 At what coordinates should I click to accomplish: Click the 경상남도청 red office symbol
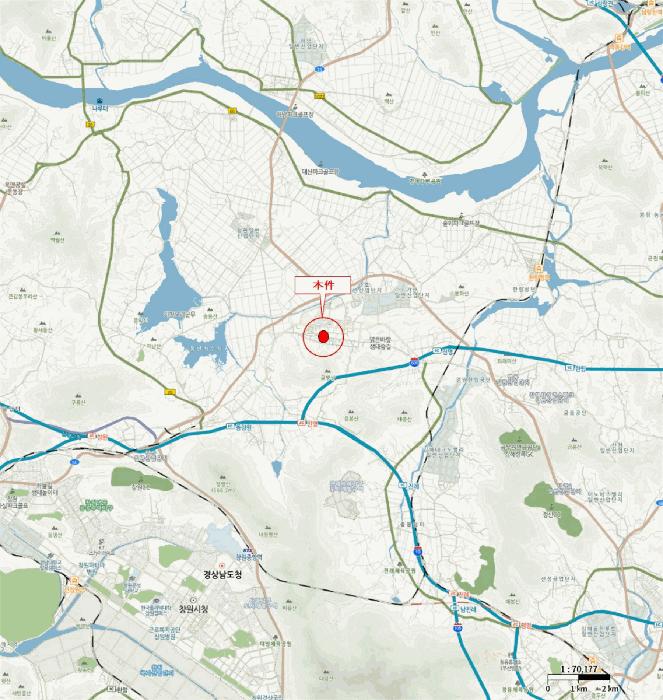click(221, 566)
